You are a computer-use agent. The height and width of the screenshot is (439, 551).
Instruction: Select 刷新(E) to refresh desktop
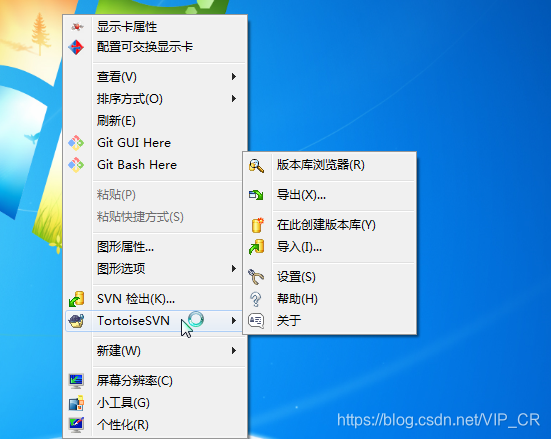pyautogui.click(x=155, y=121)
